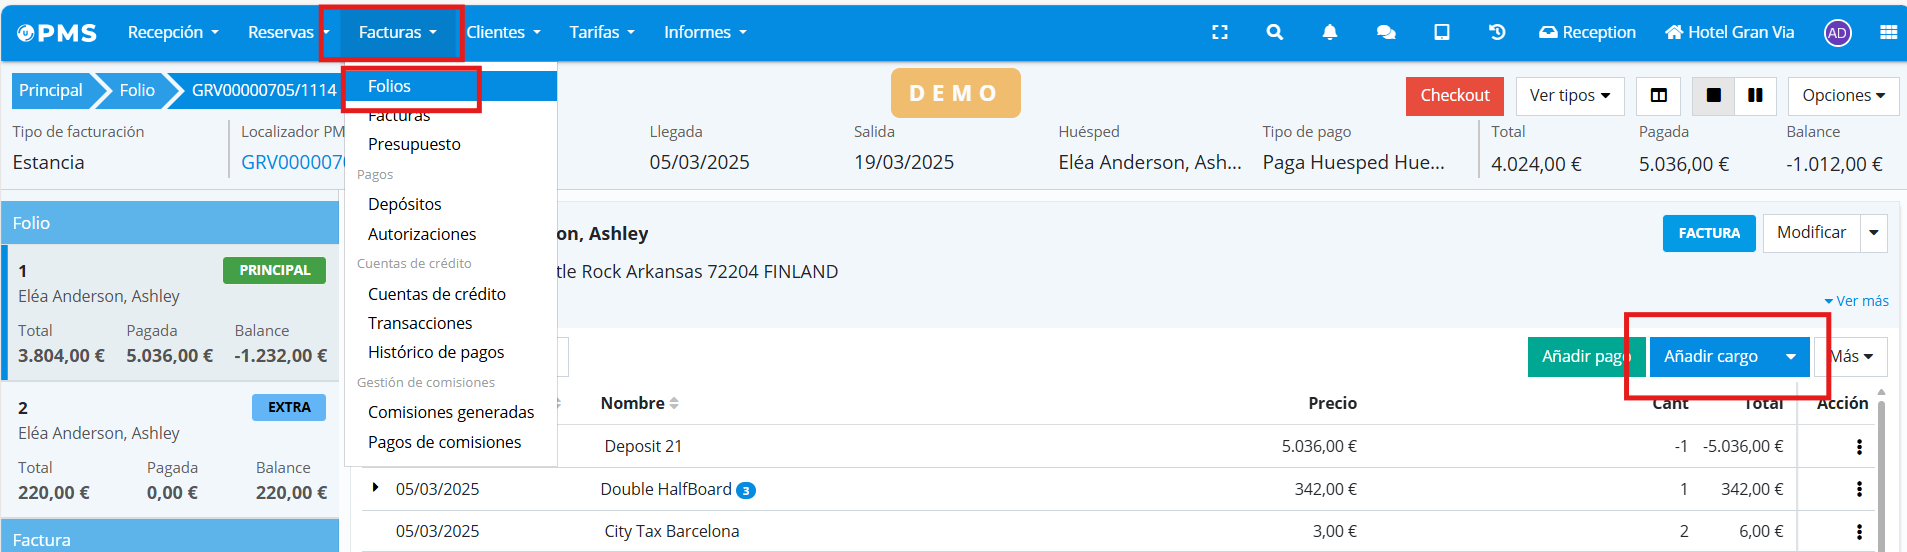Viewport: 1907px width, 552px height.
Task: Open notifications bell icon
Action: [x=1329, y=32]
